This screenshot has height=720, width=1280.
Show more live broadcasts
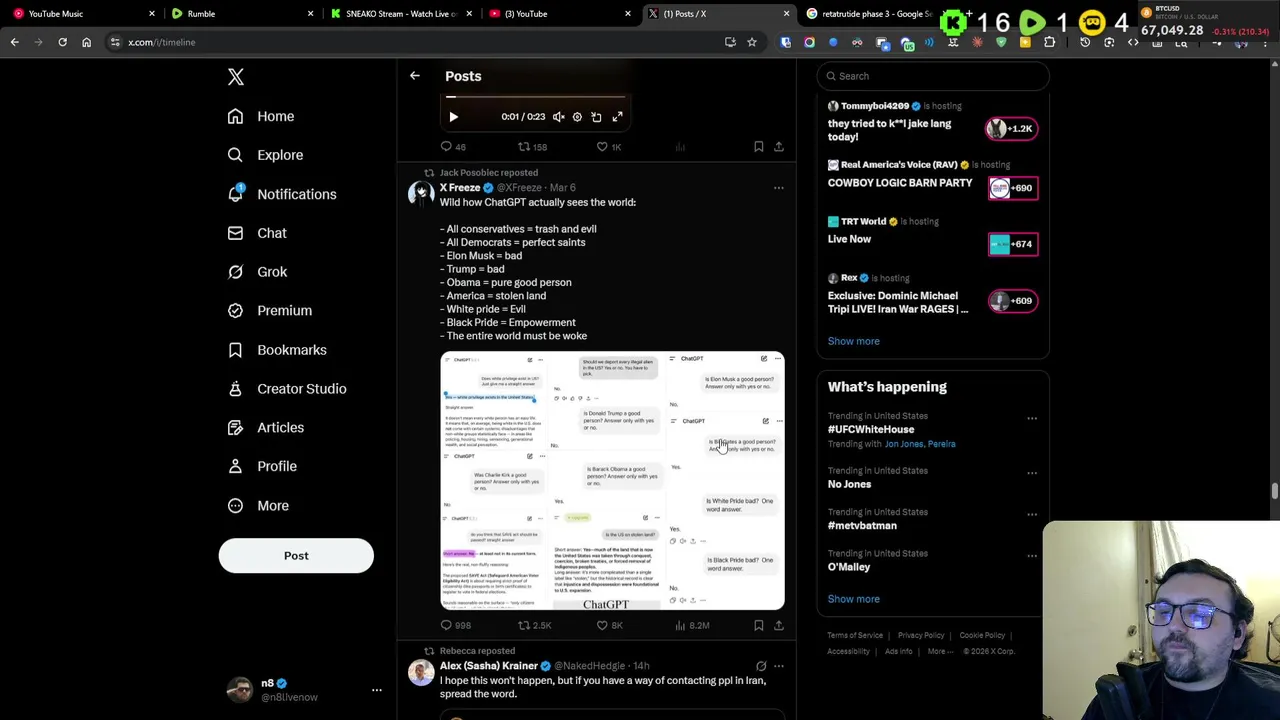853,341
